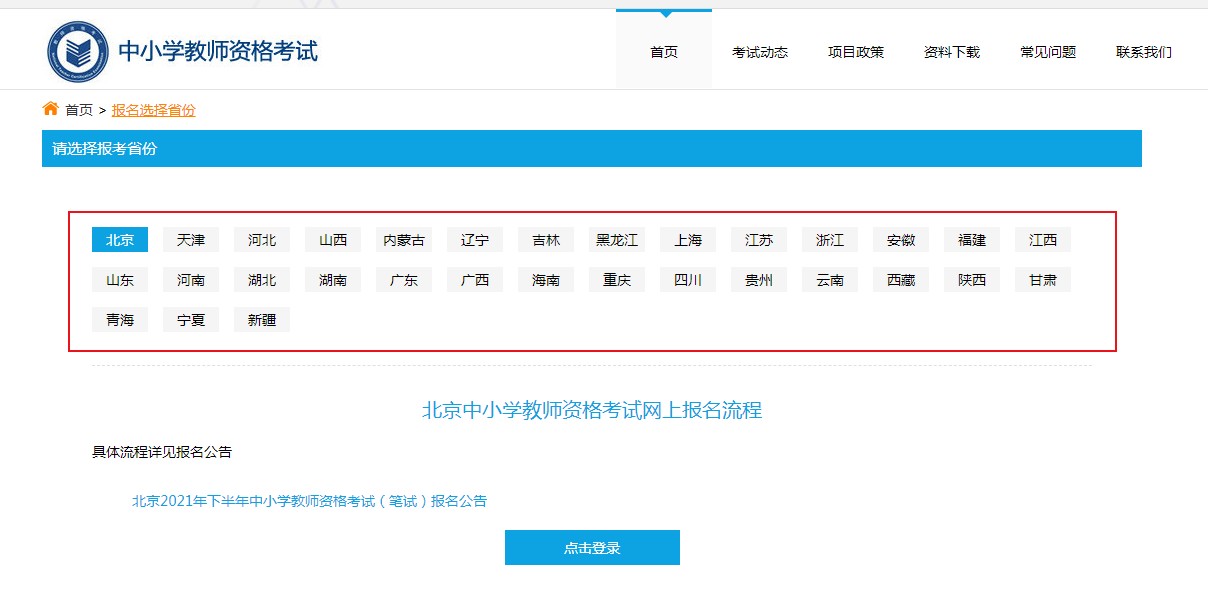
Task: Pick 广东 from the province list
Action: [404, 280]
